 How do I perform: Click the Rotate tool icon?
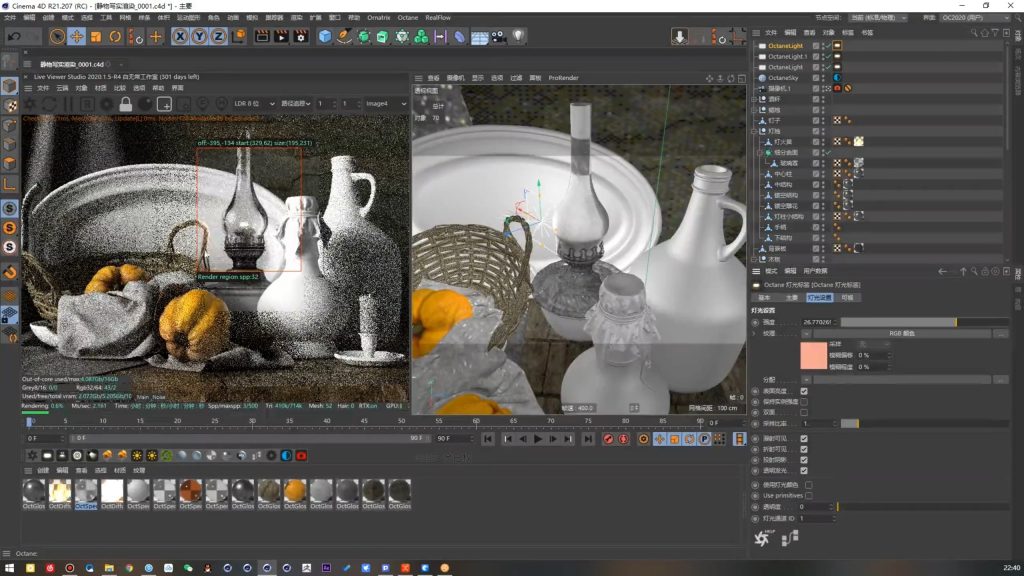115,37
